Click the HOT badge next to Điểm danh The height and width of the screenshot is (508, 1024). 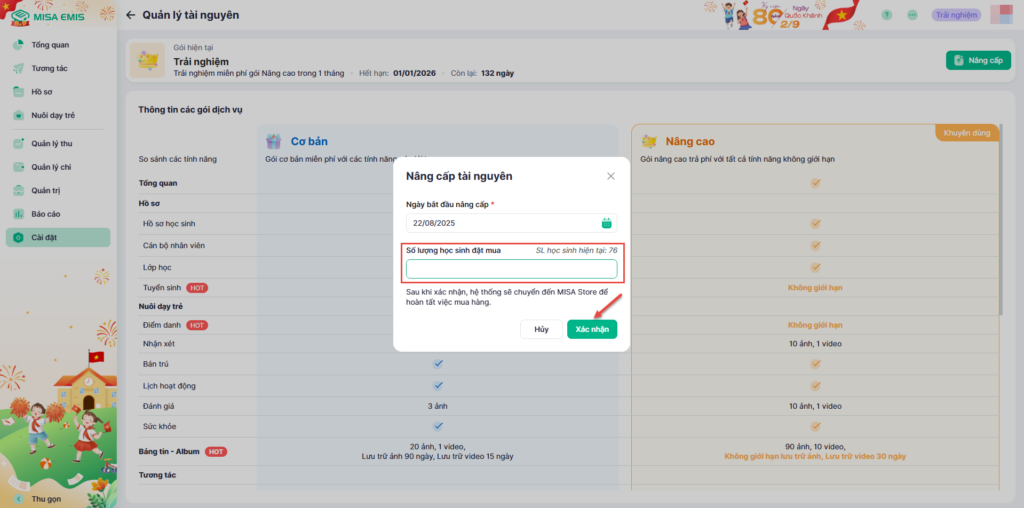[x=197, y=325]
